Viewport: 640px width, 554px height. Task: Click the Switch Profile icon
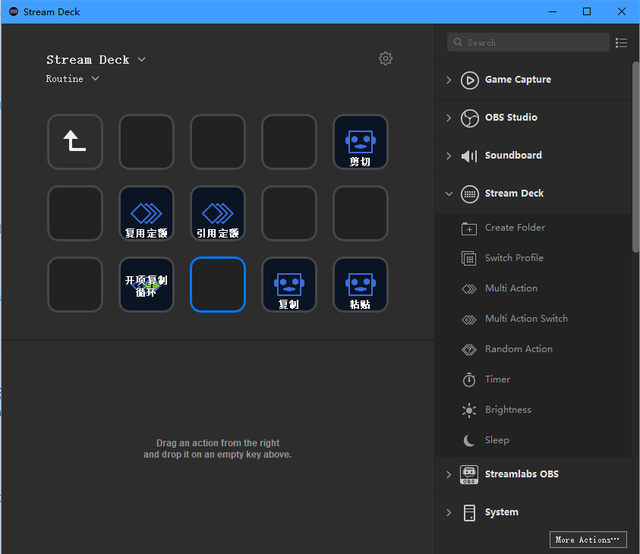[469, 258]
